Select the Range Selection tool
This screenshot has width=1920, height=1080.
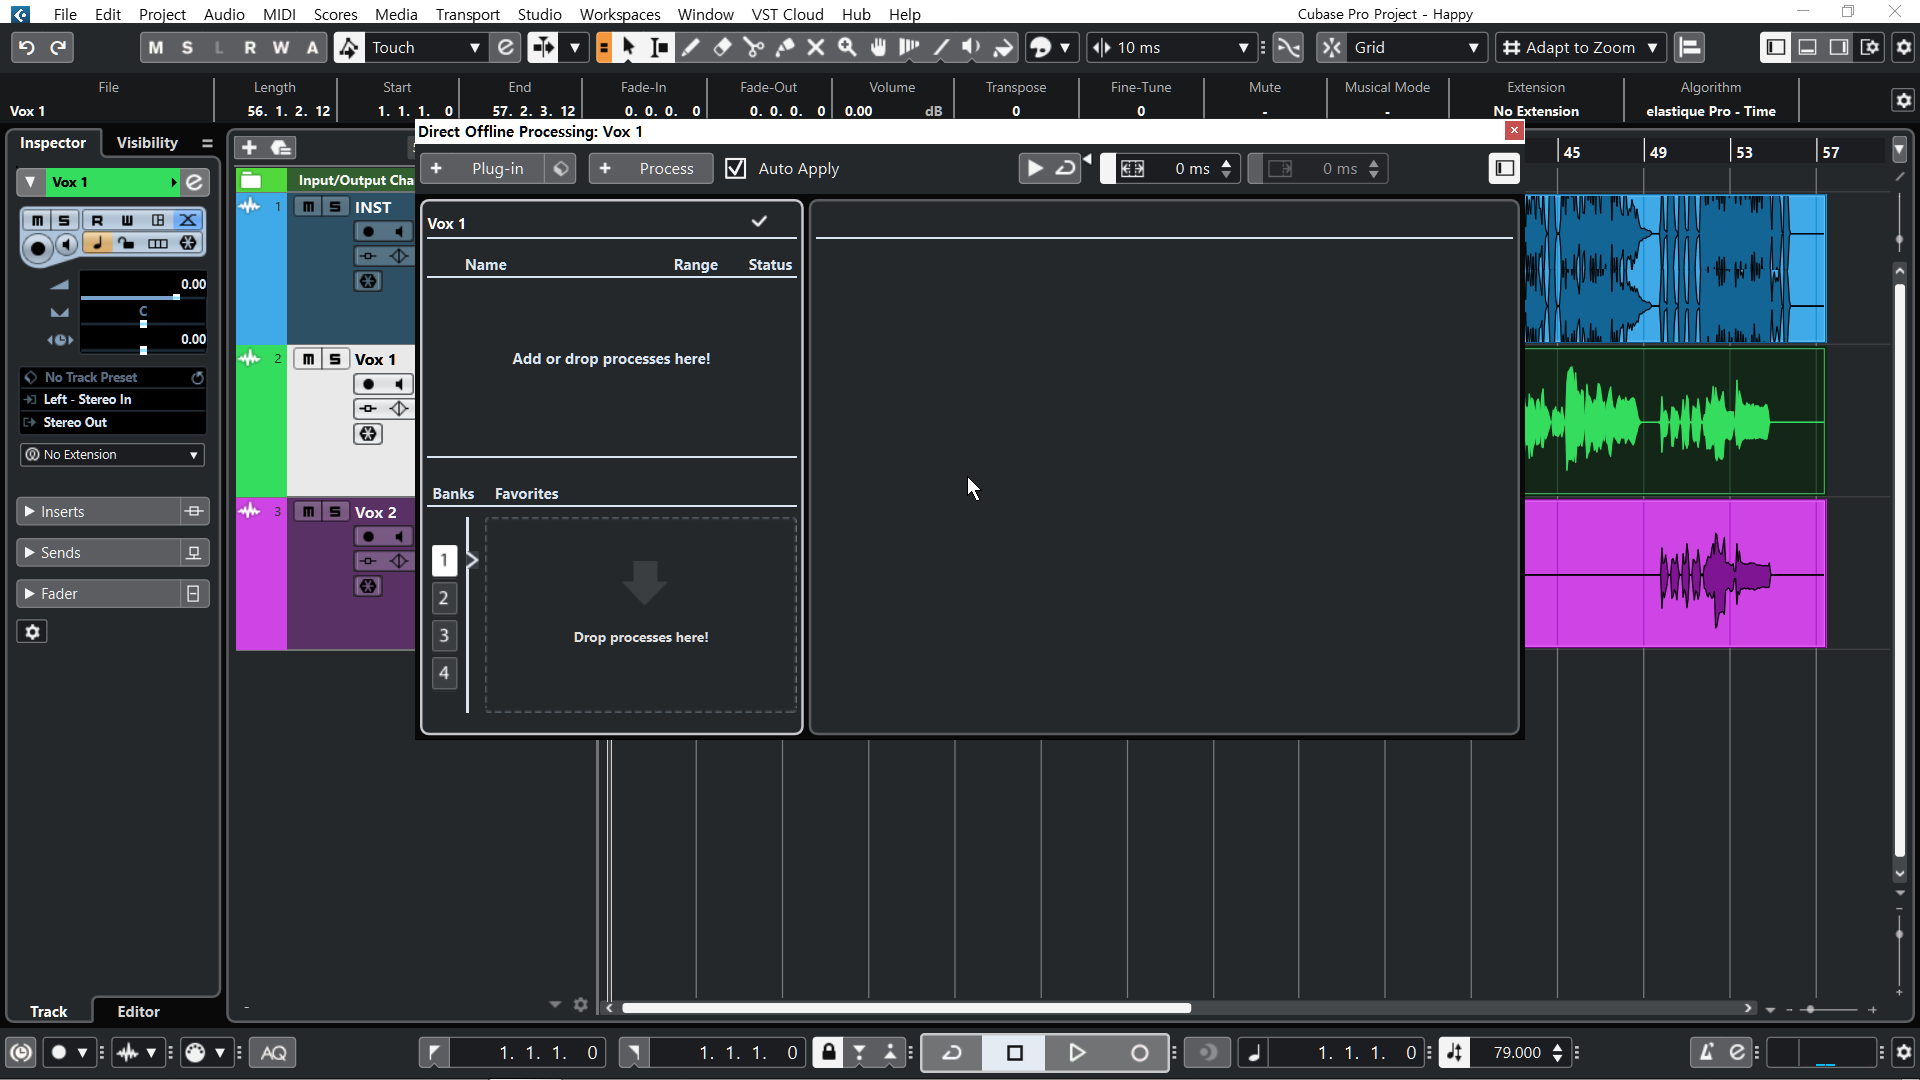(660, 47)
